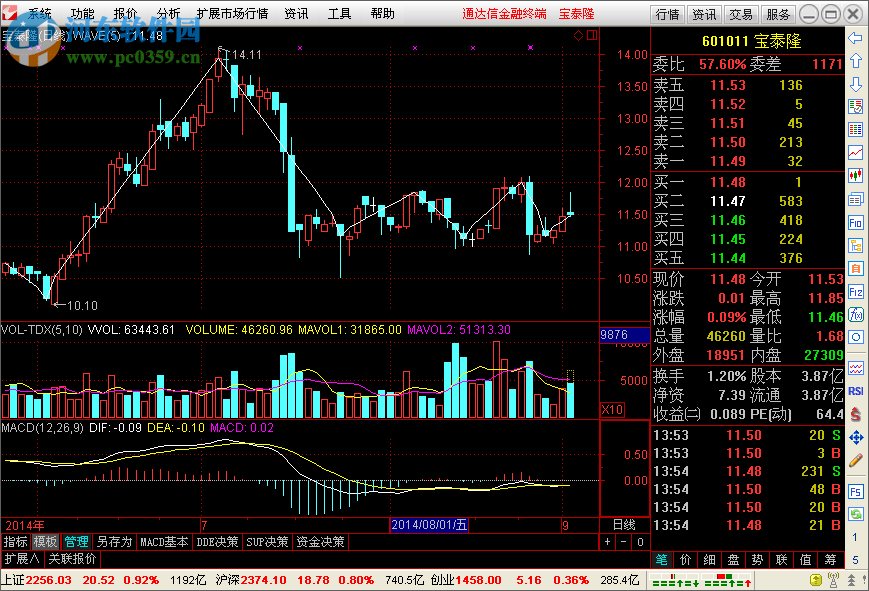Open the colored quote table grid icon
Viewport: 869px width, 591px height.
855,130
